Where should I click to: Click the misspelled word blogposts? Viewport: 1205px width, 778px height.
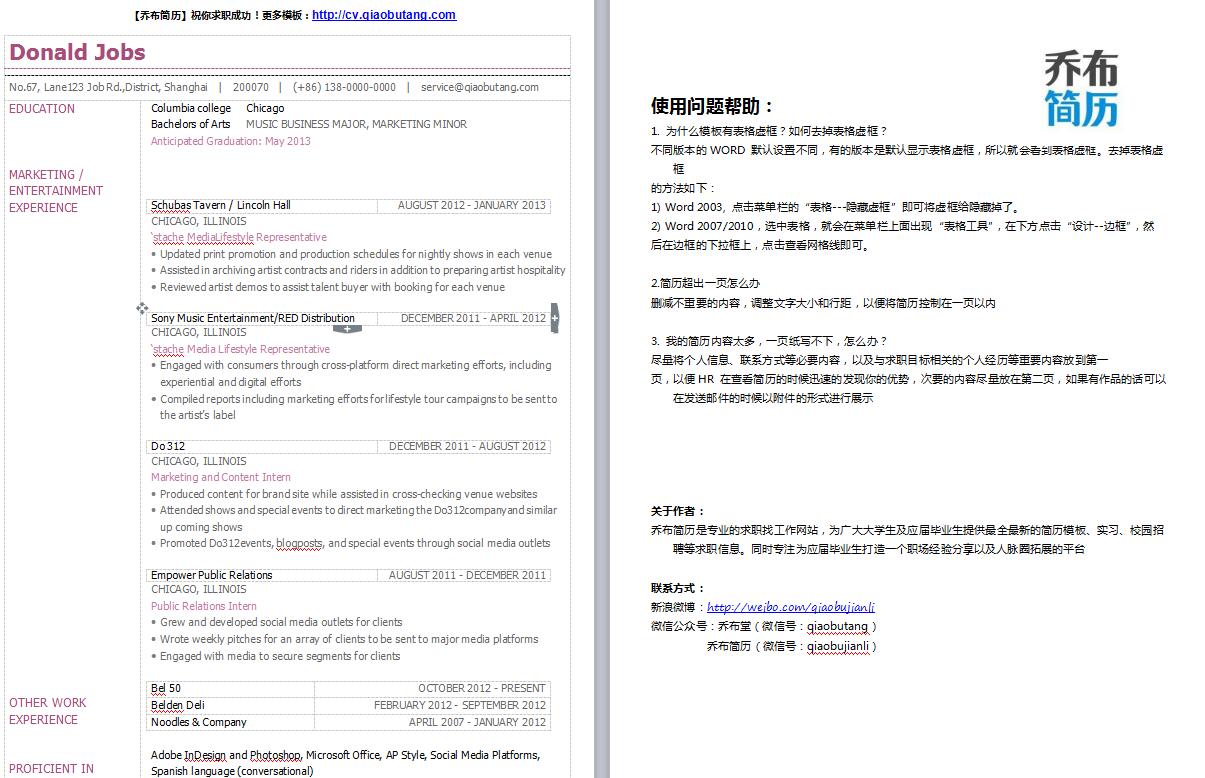(300, 543)
